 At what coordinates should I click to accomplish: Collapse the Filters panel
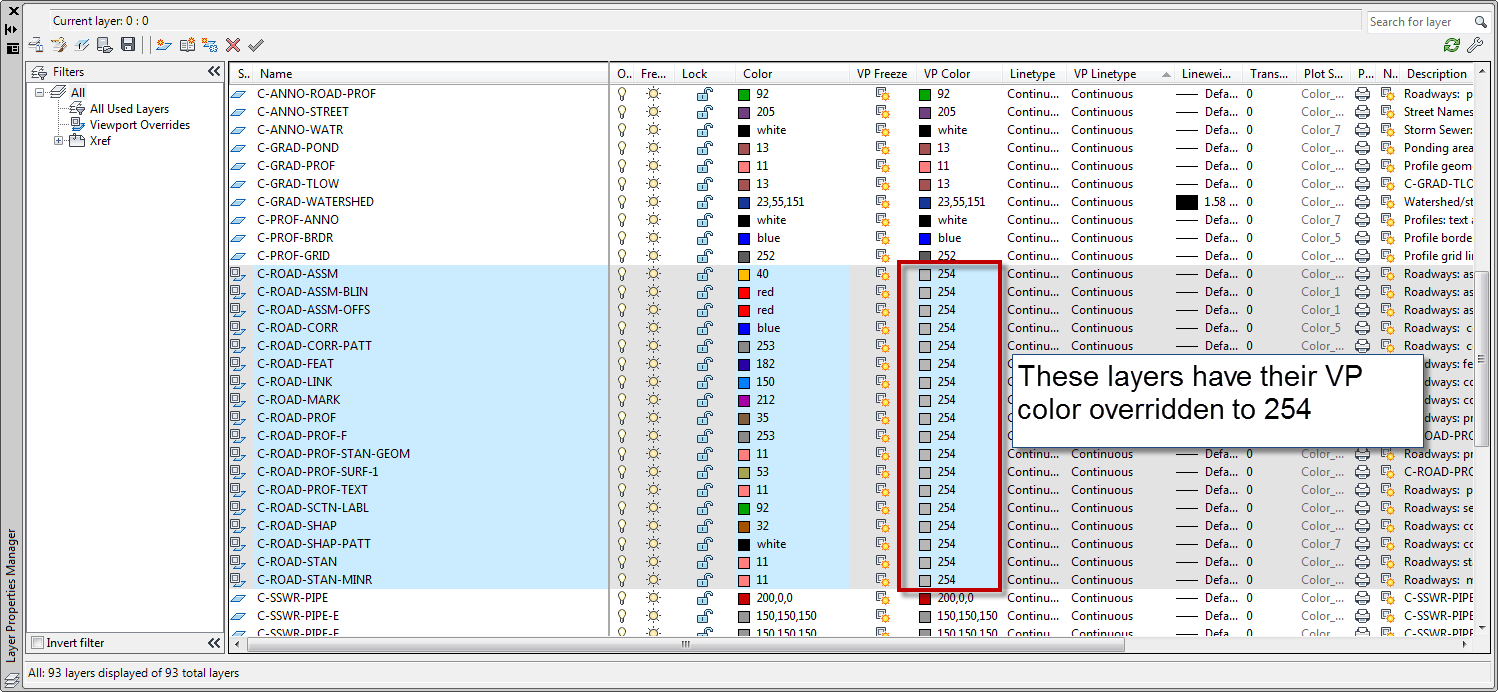[x=213, y=71]
